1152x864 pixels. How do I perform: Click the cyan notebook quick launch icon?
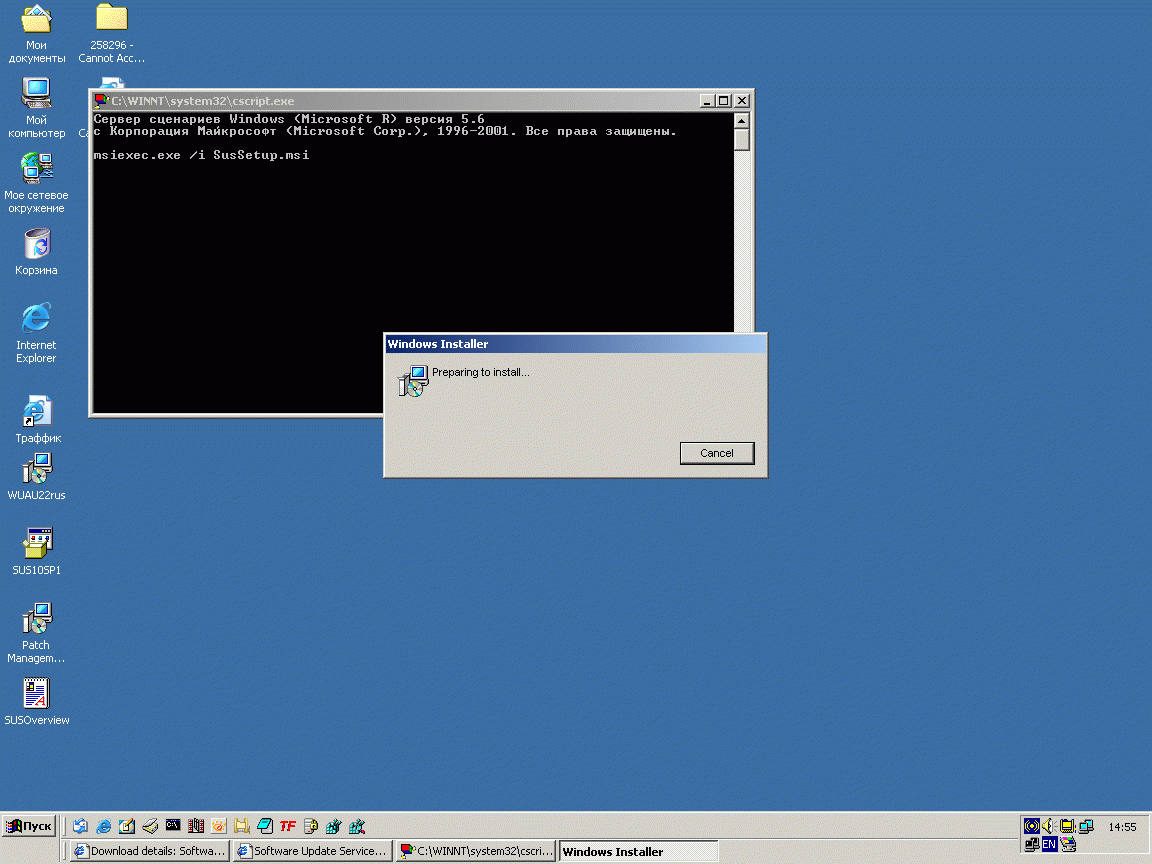pos(264,826)
